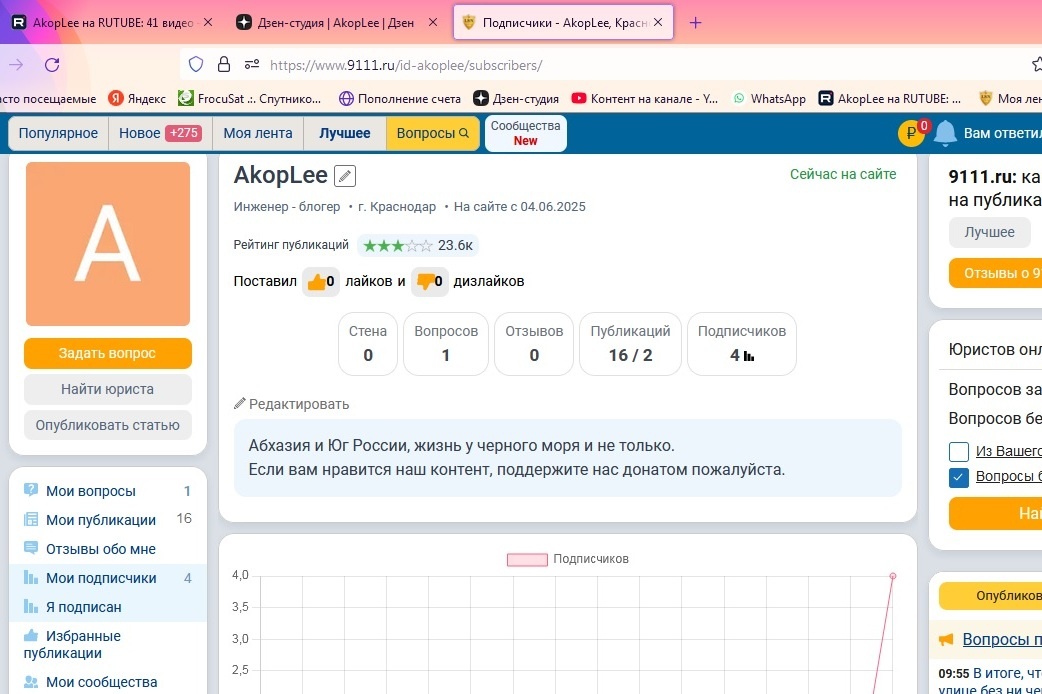Click the Отзывов 0 stat card
Viewport: 1042px width, 694px height.
coord(534,344)
